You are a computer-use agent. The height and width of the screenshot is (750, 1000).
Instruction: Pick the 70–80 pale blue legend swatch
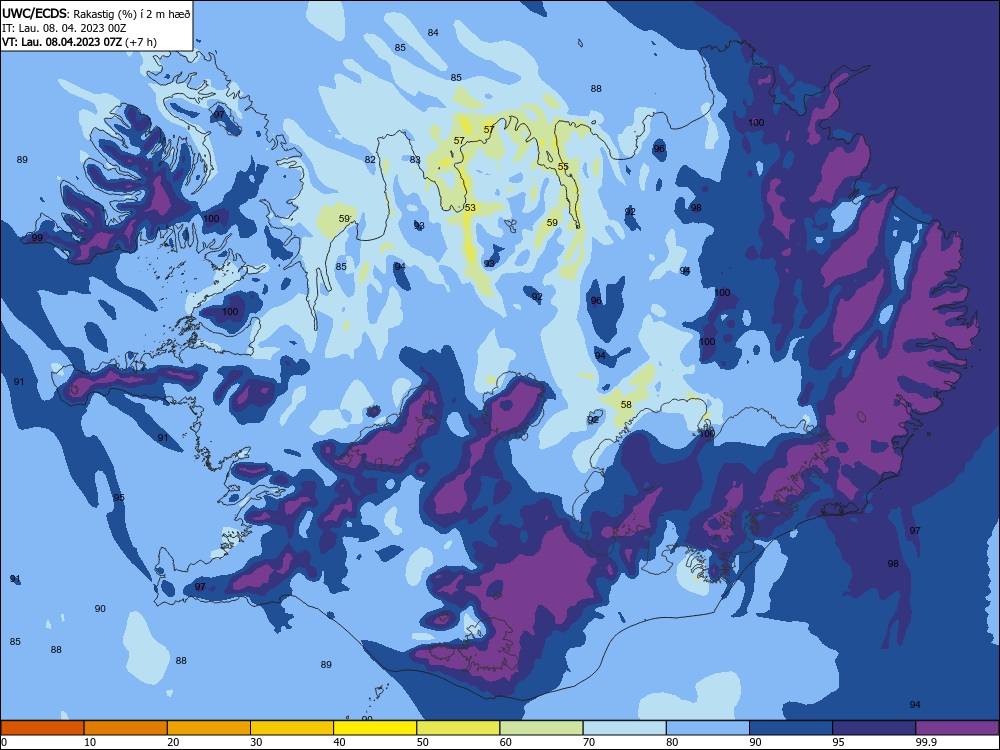(624, 728)
